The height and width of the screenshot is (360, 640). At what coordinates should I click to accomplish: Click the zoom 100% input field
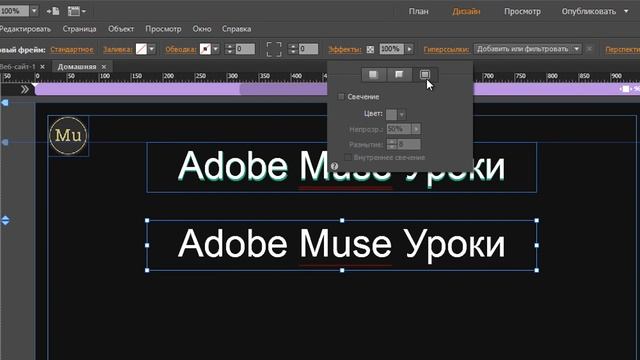pyautogui.click(x=15, y=11)
